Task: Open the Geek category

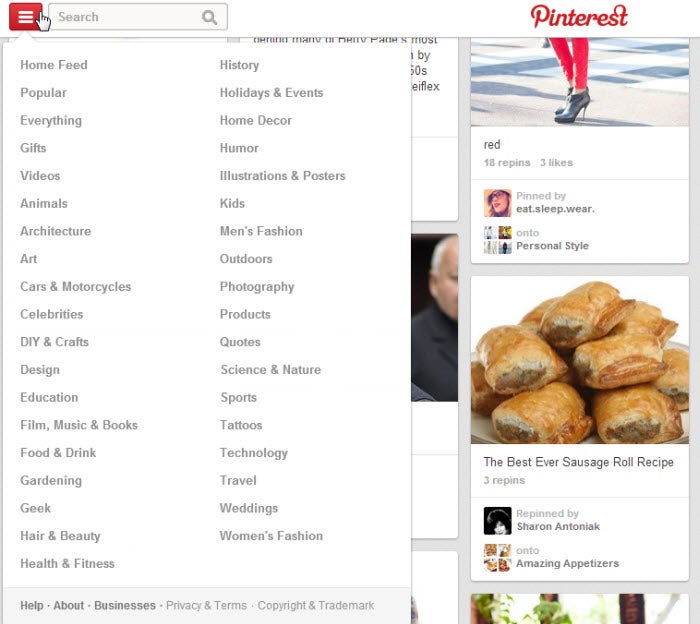Action: coord(35,508)
